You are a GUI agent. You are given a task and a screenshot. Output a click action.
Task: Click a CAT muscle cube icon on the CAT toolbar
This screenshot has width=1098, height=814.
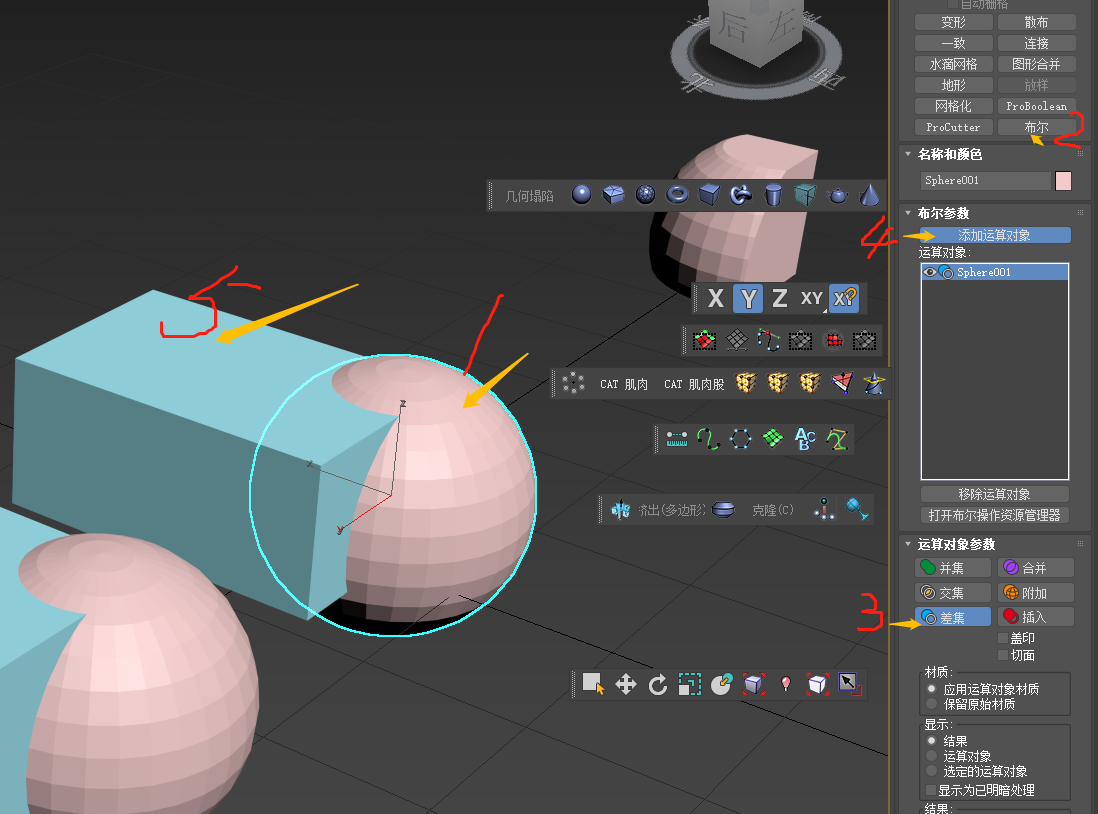click(x=746, y=384)
